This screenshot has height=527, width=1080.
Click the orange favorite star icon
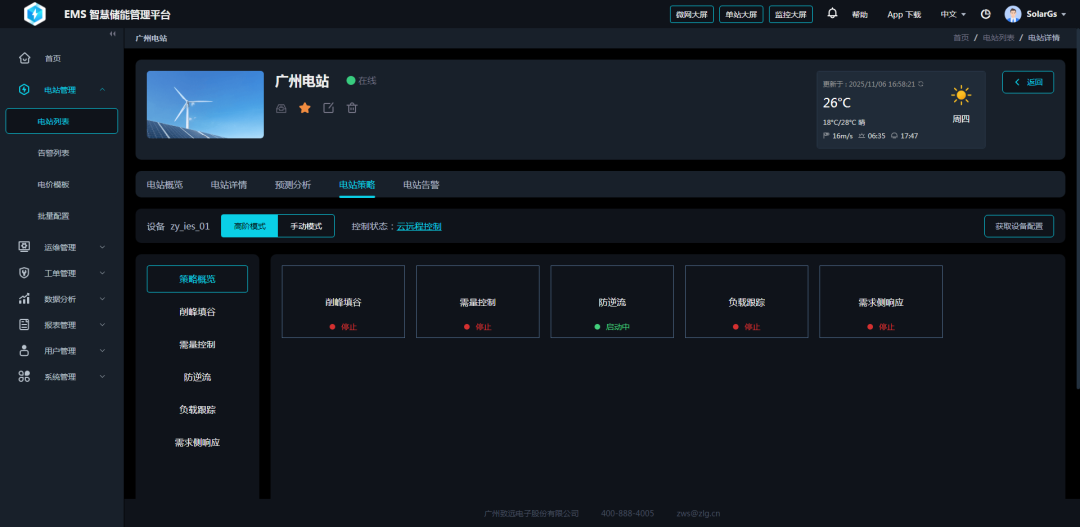click(305, 108)
